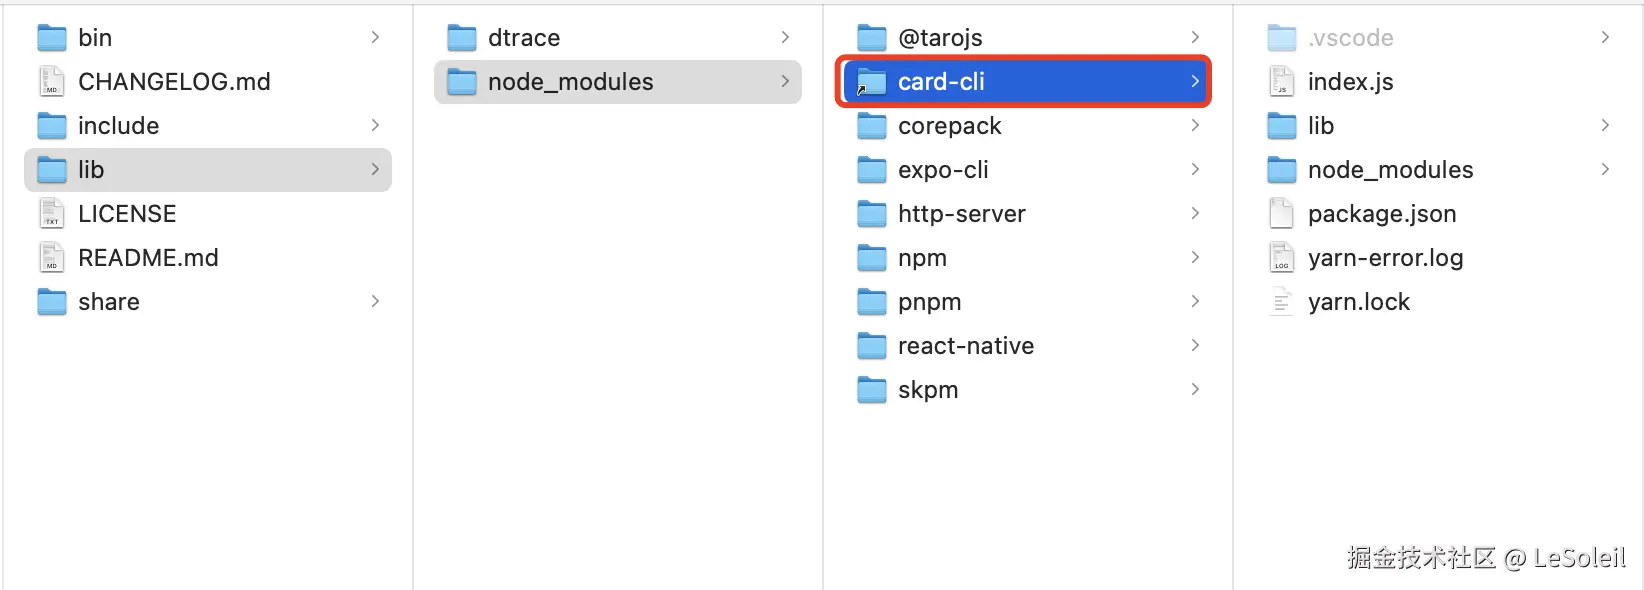Viewport: 1644px width, 590px height.
Task: Click the yarn-error.log file icon
Action: point(1281,258)
